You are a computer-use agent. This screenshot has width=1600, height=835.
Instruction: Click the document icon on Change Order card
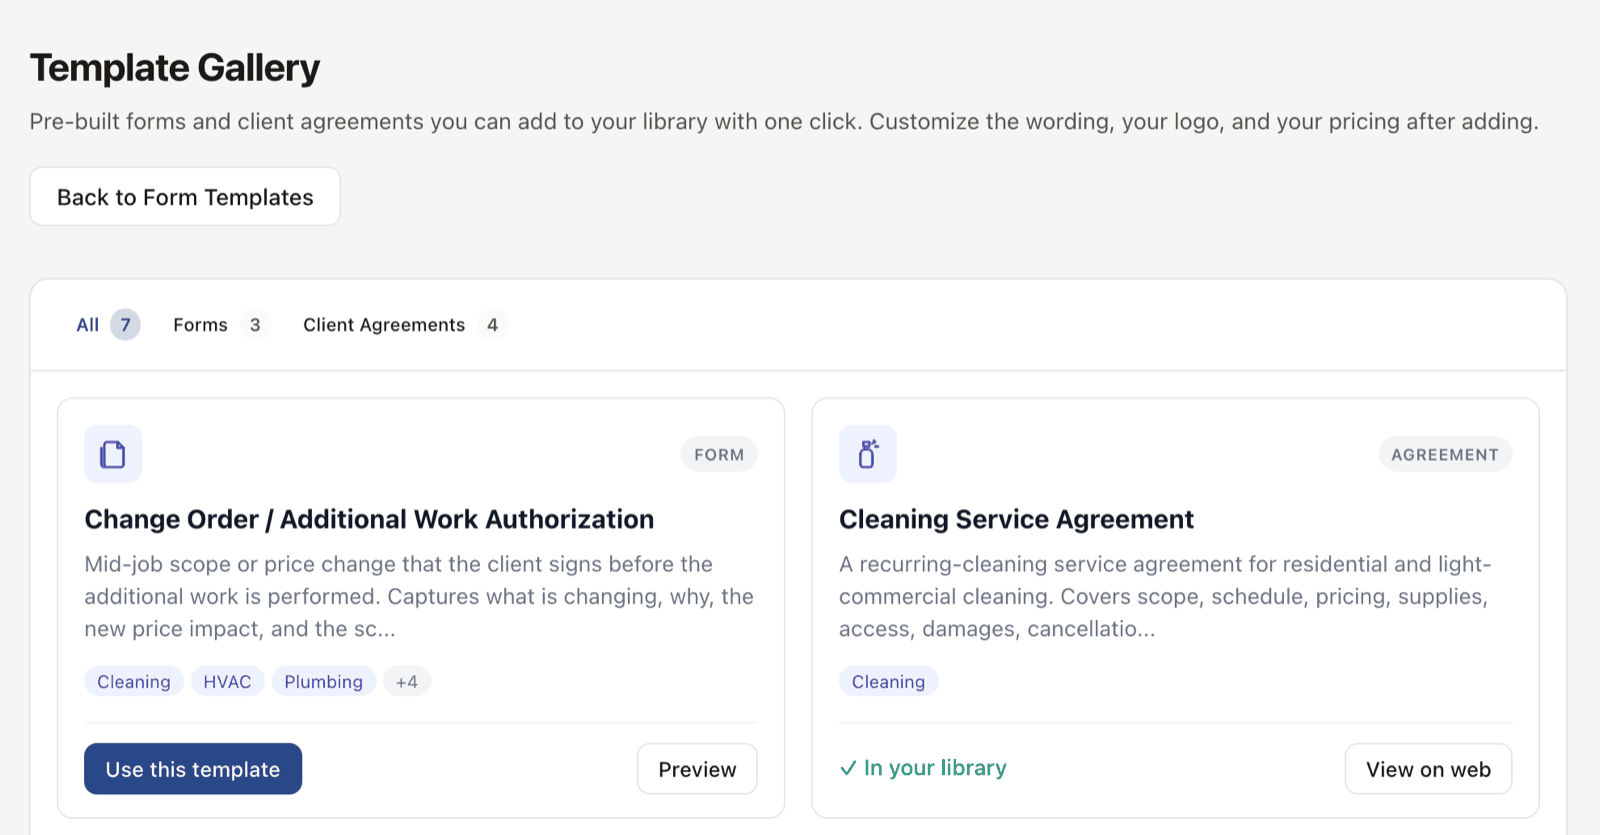coord(113,454)
